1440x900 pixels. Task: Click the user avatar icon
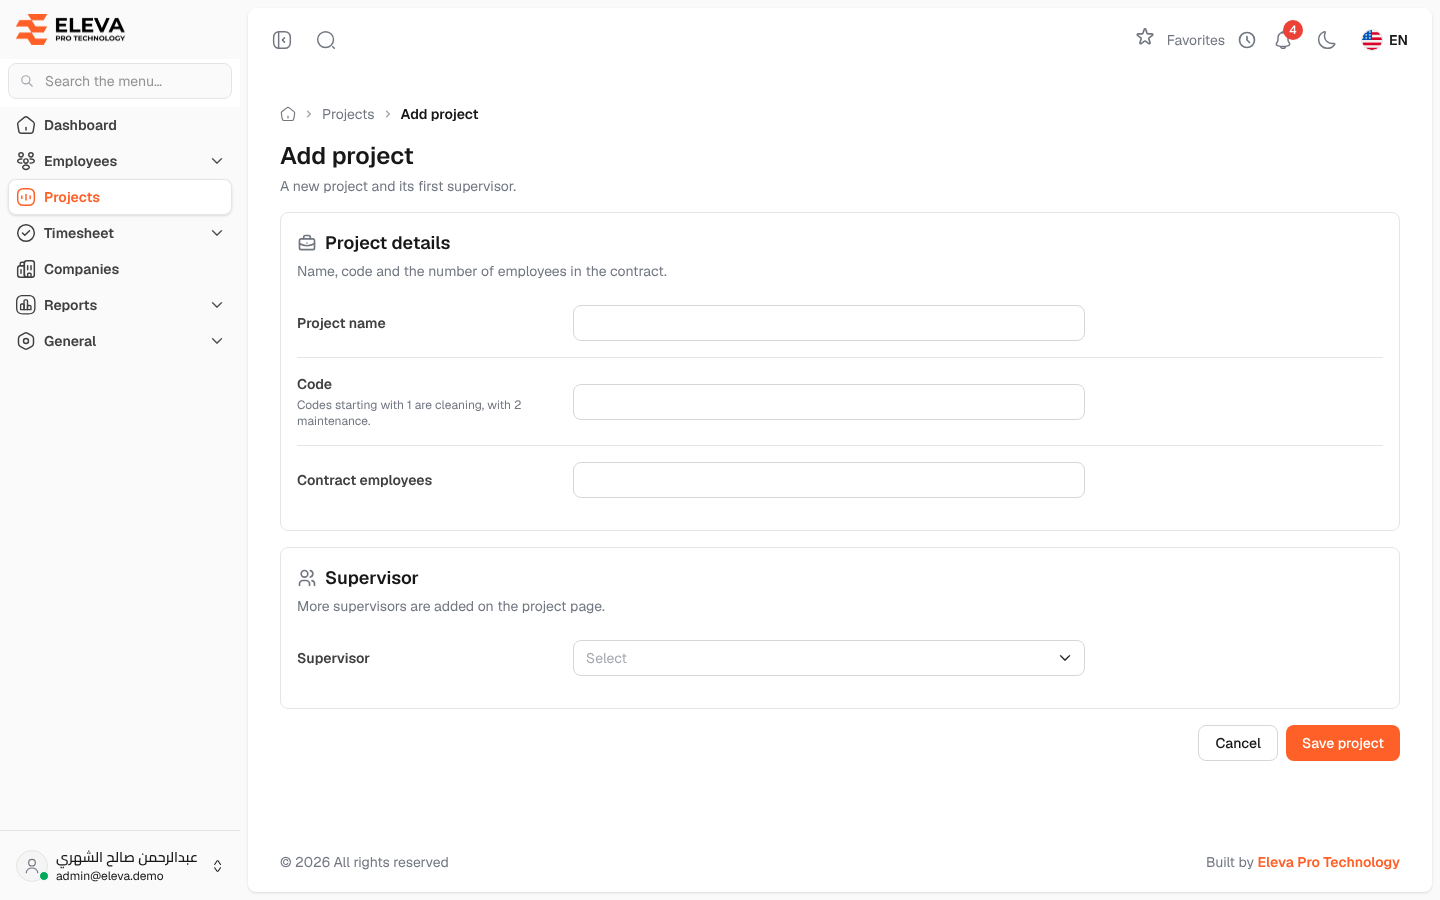point(32,866)
